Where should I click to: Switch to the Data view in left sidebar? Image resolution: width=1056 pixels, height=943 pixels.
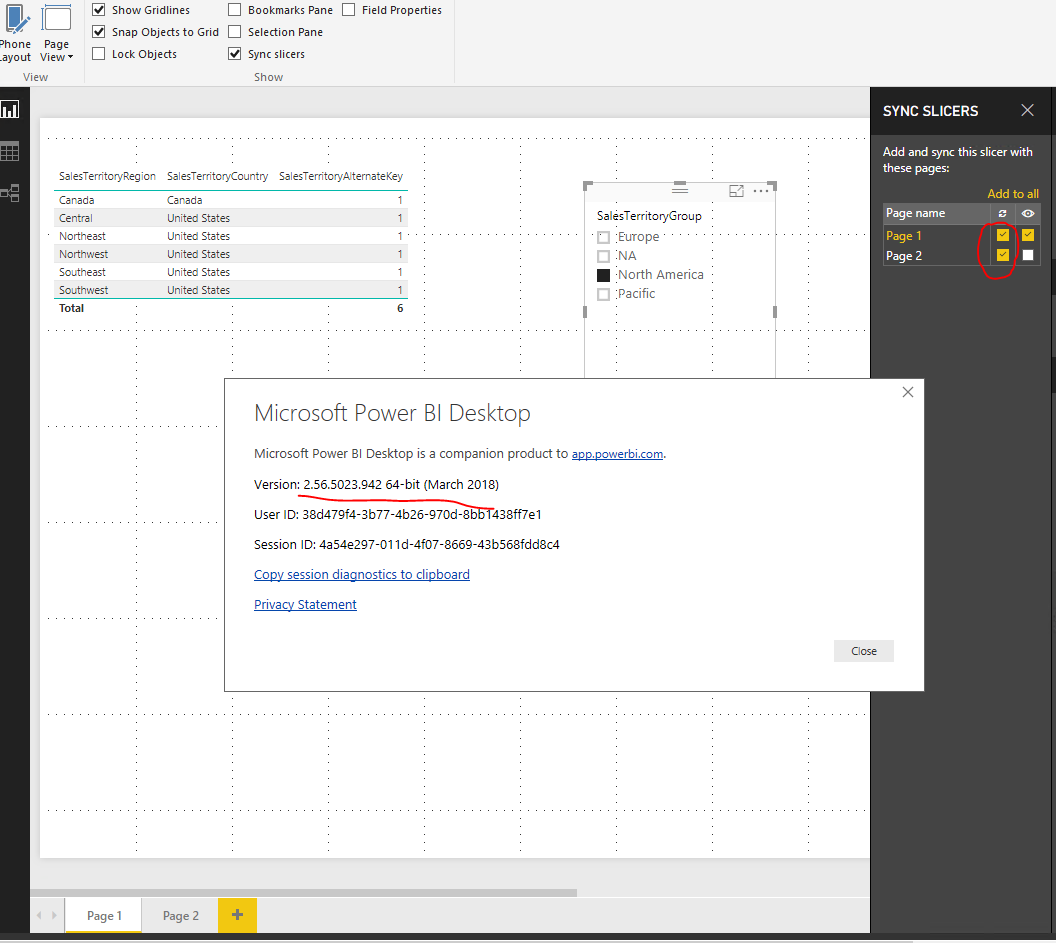10,152
